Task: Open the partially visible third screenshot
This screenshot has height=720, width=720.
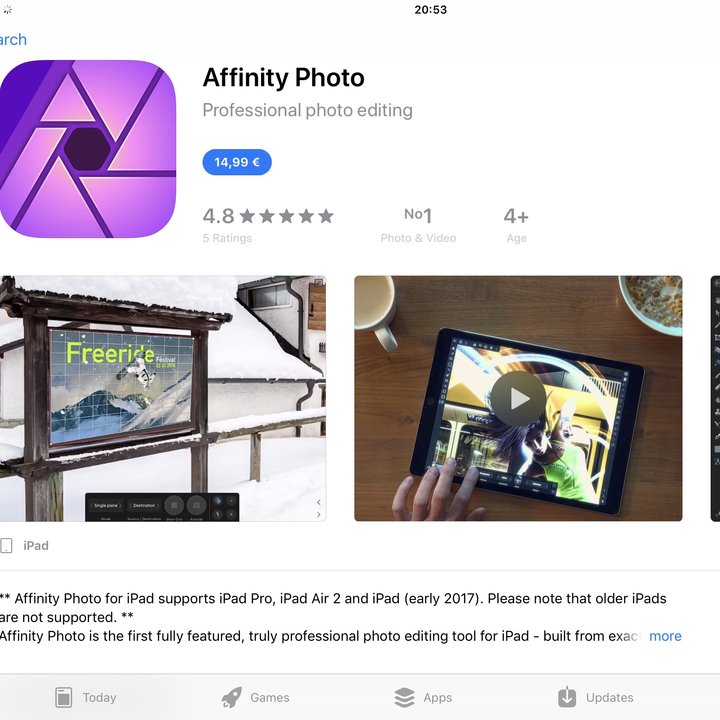Action: point(715,399)
